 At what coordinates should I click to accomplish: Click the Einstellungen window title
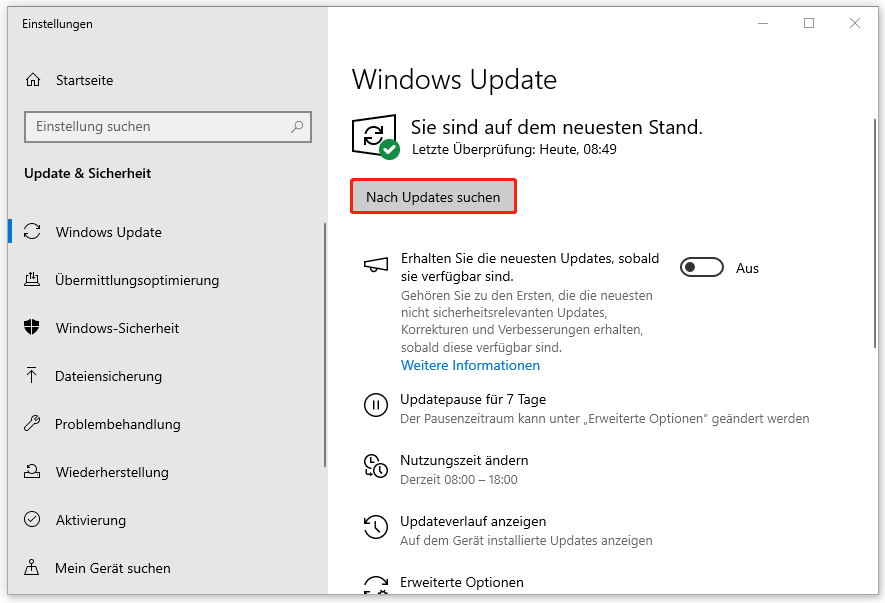57,24
